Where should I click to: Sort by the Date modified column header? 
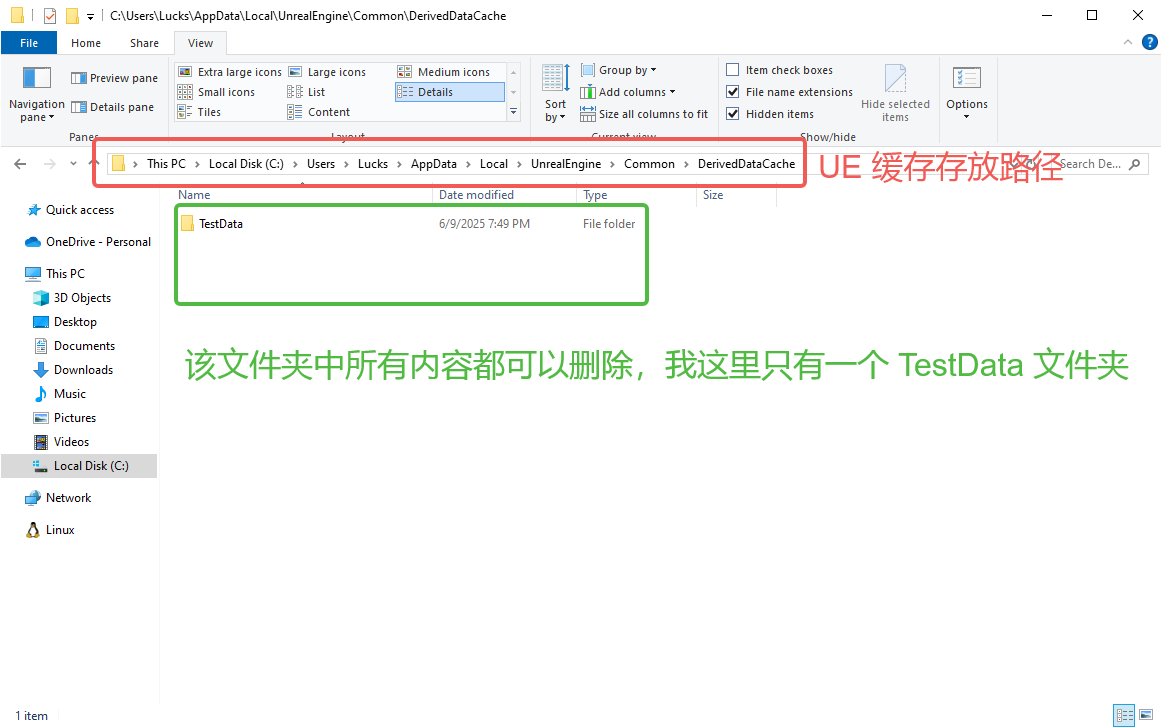(505, 195)
